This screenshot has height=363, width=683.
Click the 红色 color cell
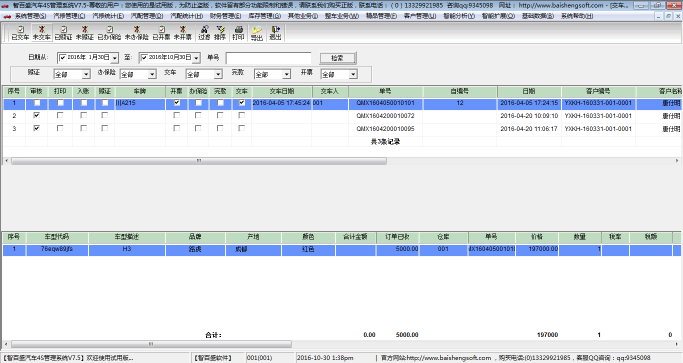[308, 249]
